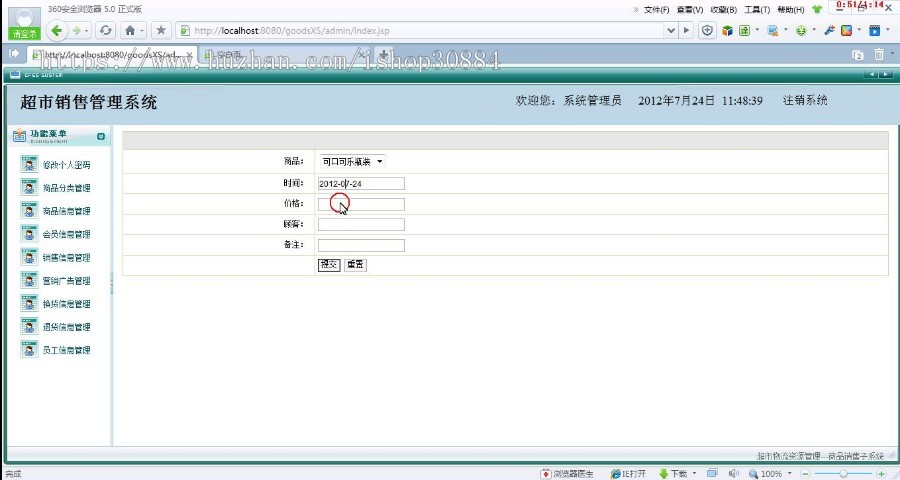Click the screenshot tool icon in toolbar
Viewport: 900px width, 480px height.
tap(773, 30)
